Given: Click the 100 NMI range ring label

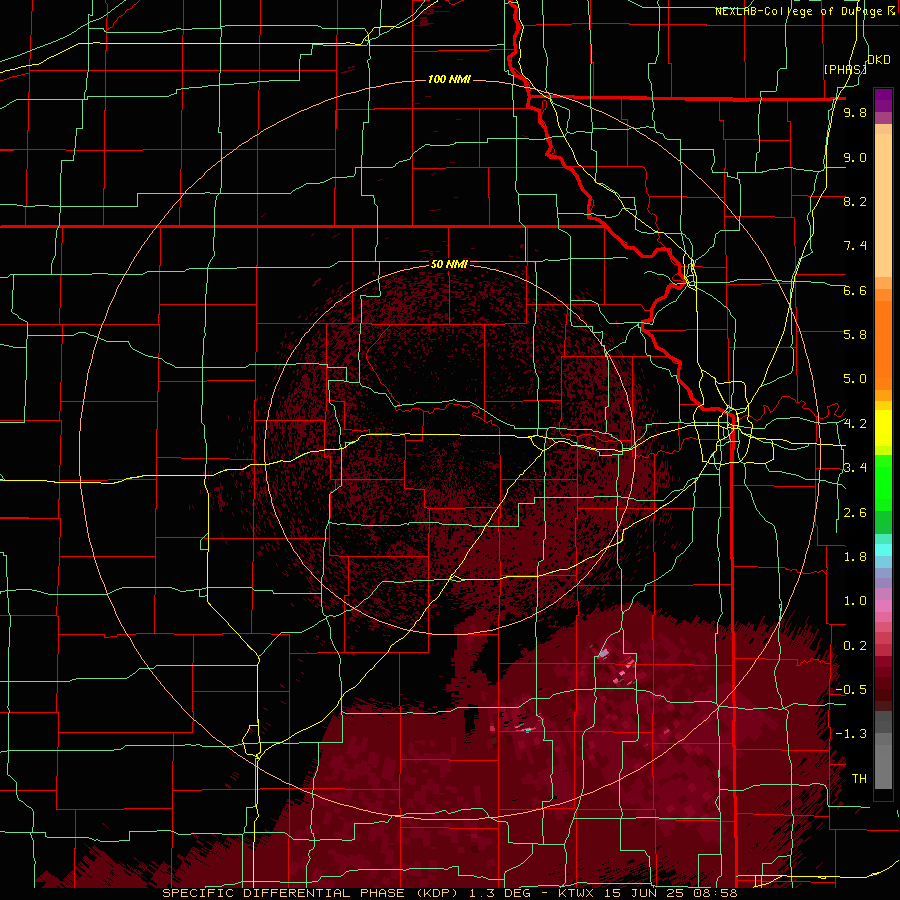Looking at the screenshot, I should point(449,79).
